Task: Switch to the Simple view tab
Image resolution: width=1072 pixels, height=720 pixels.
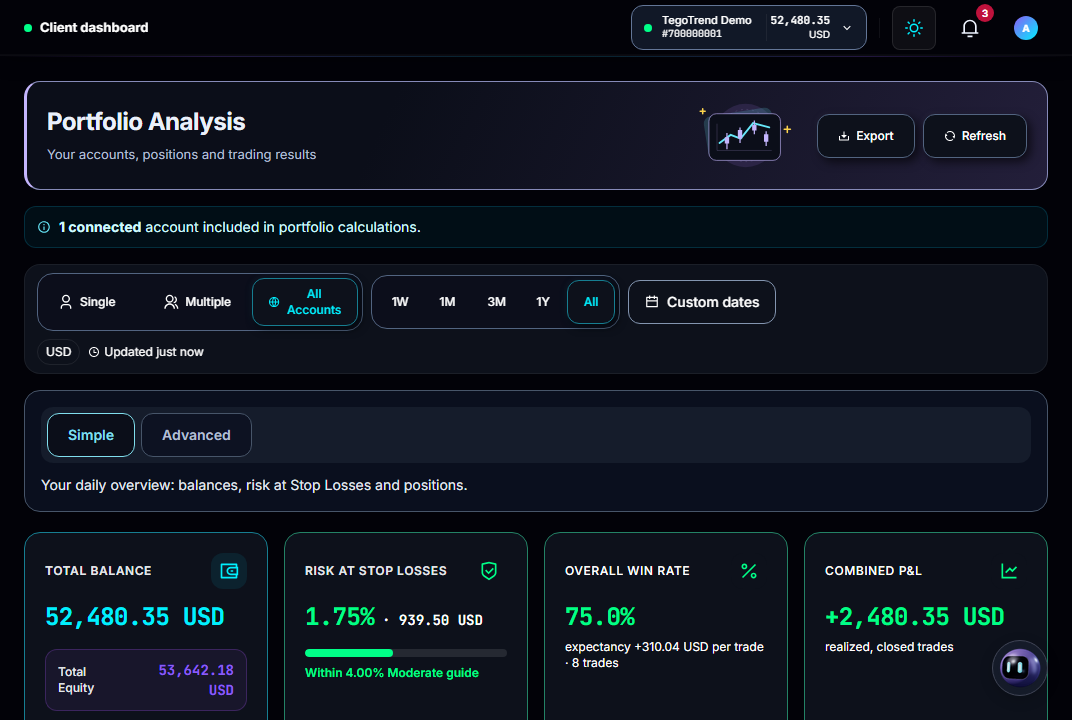Action: (91, 435)
